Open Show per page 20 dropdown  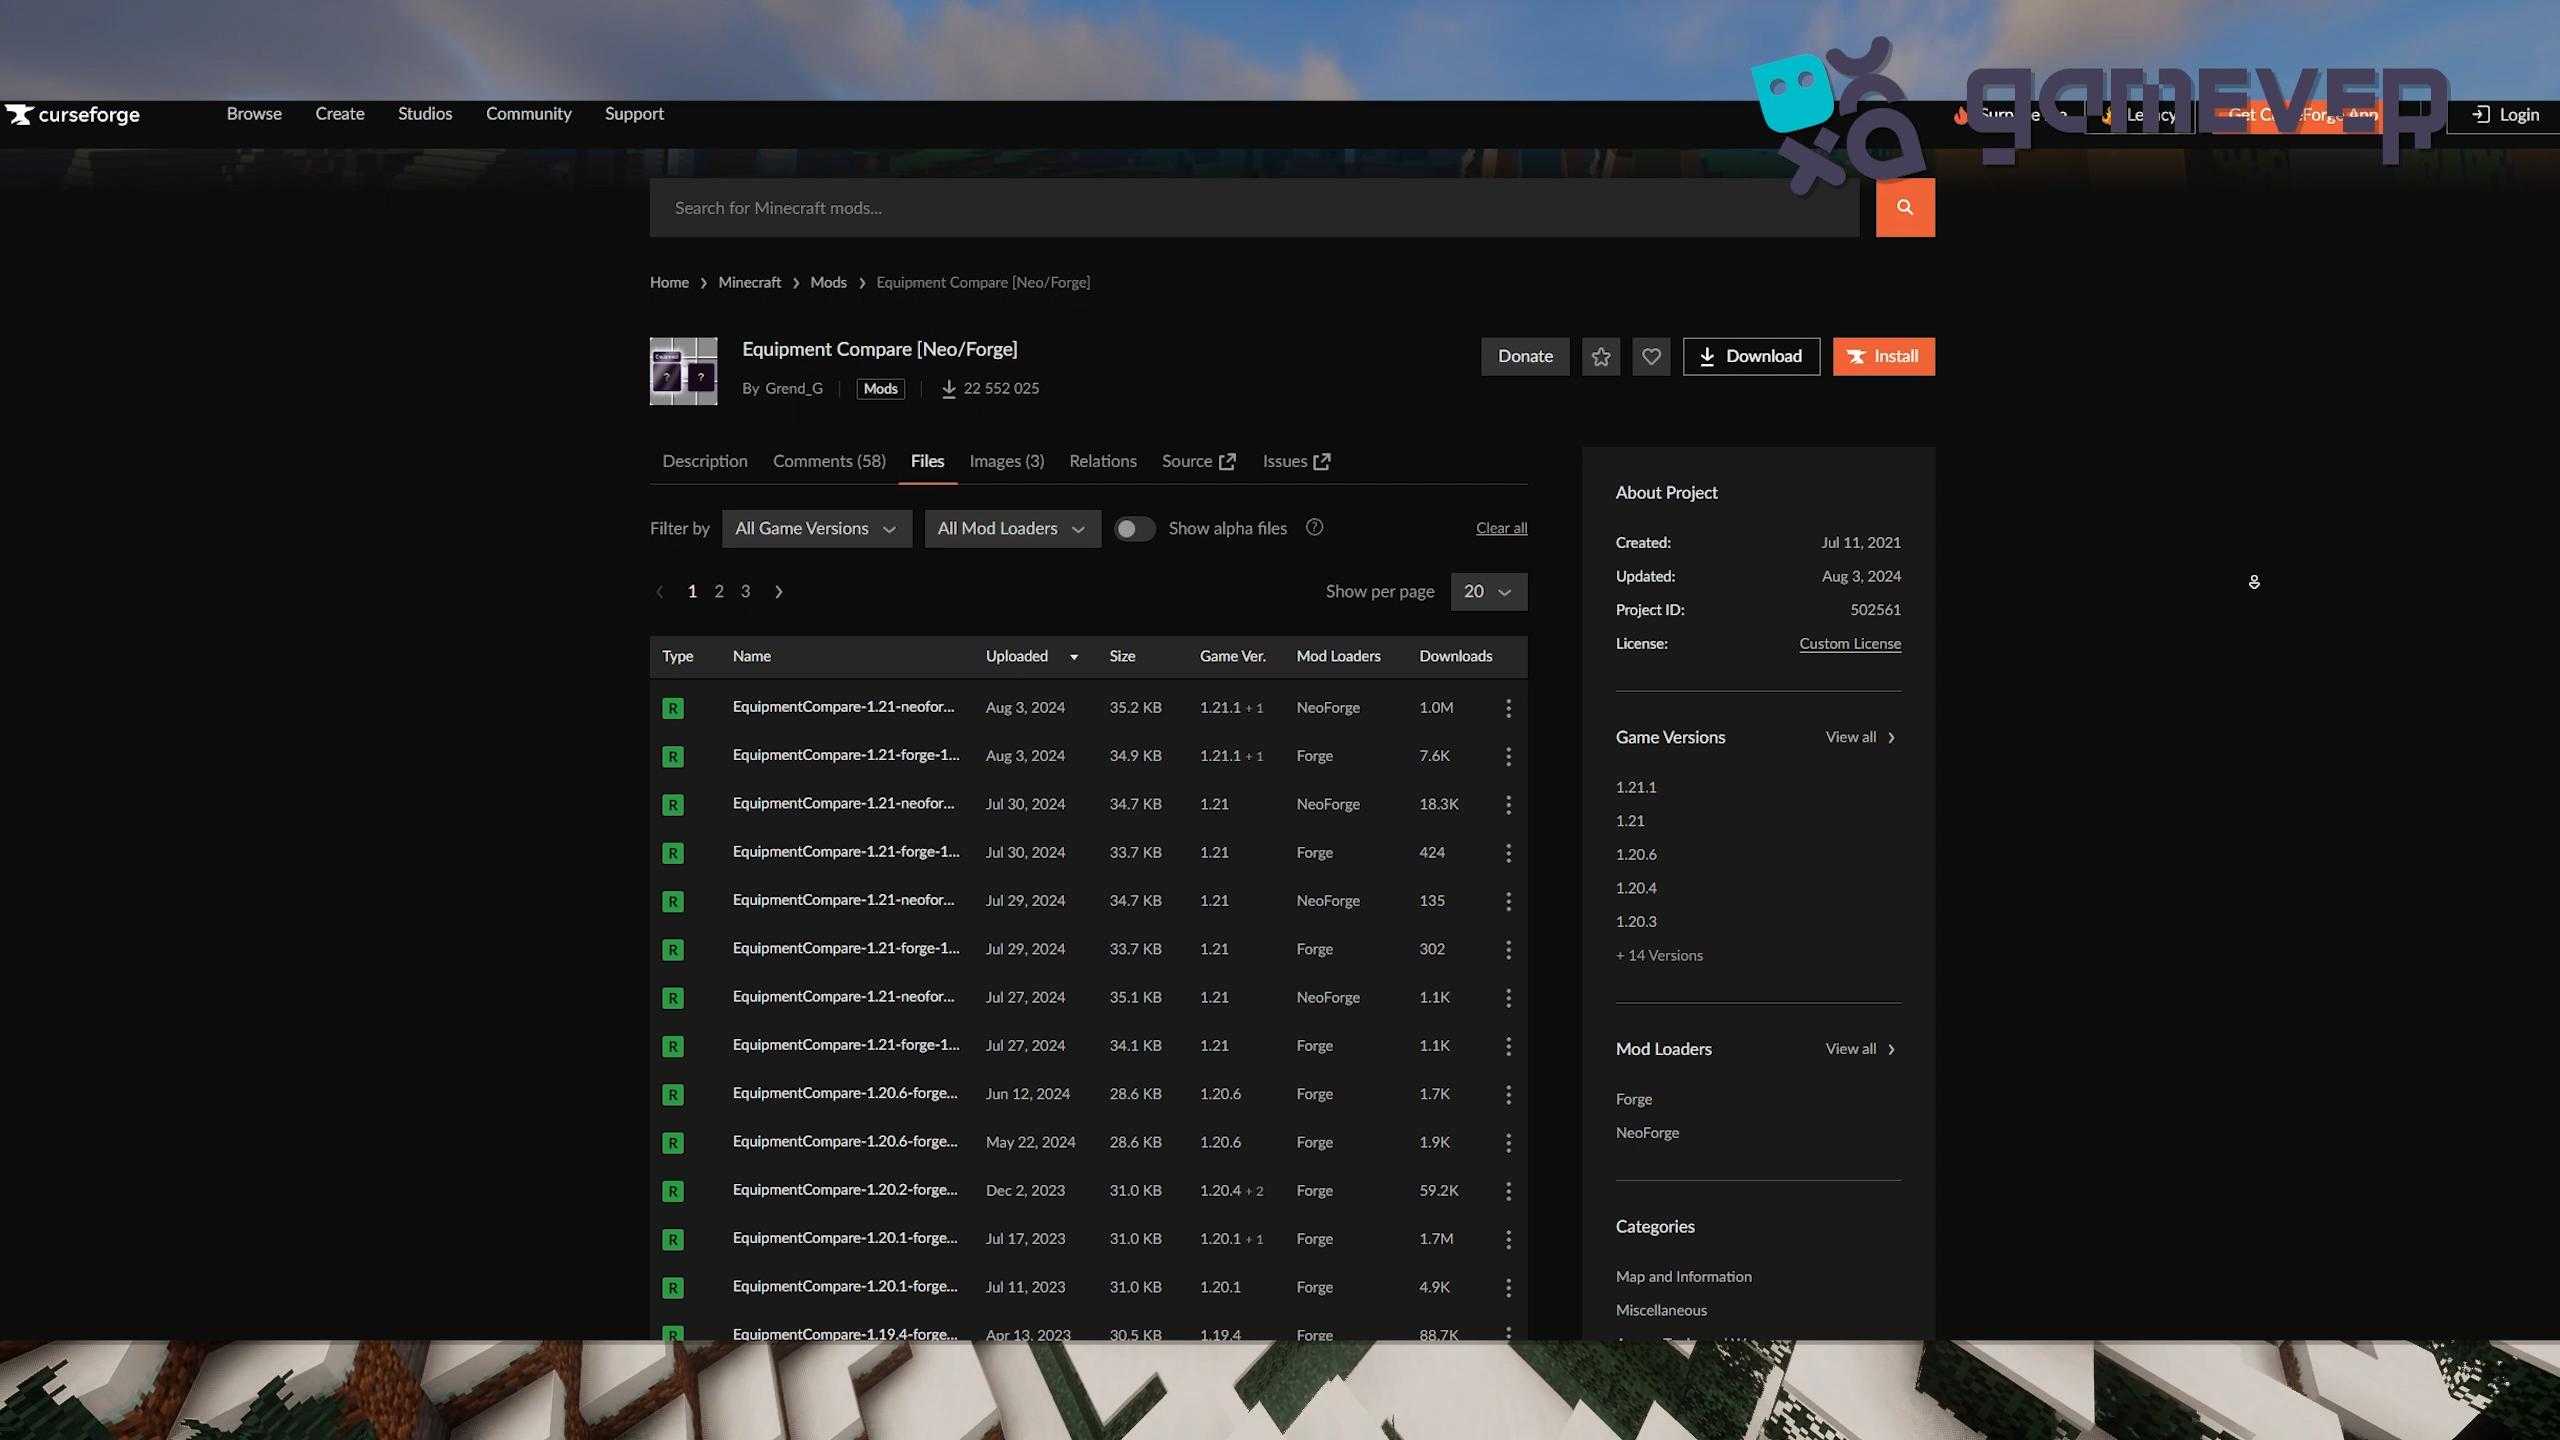click(1488, 591)
